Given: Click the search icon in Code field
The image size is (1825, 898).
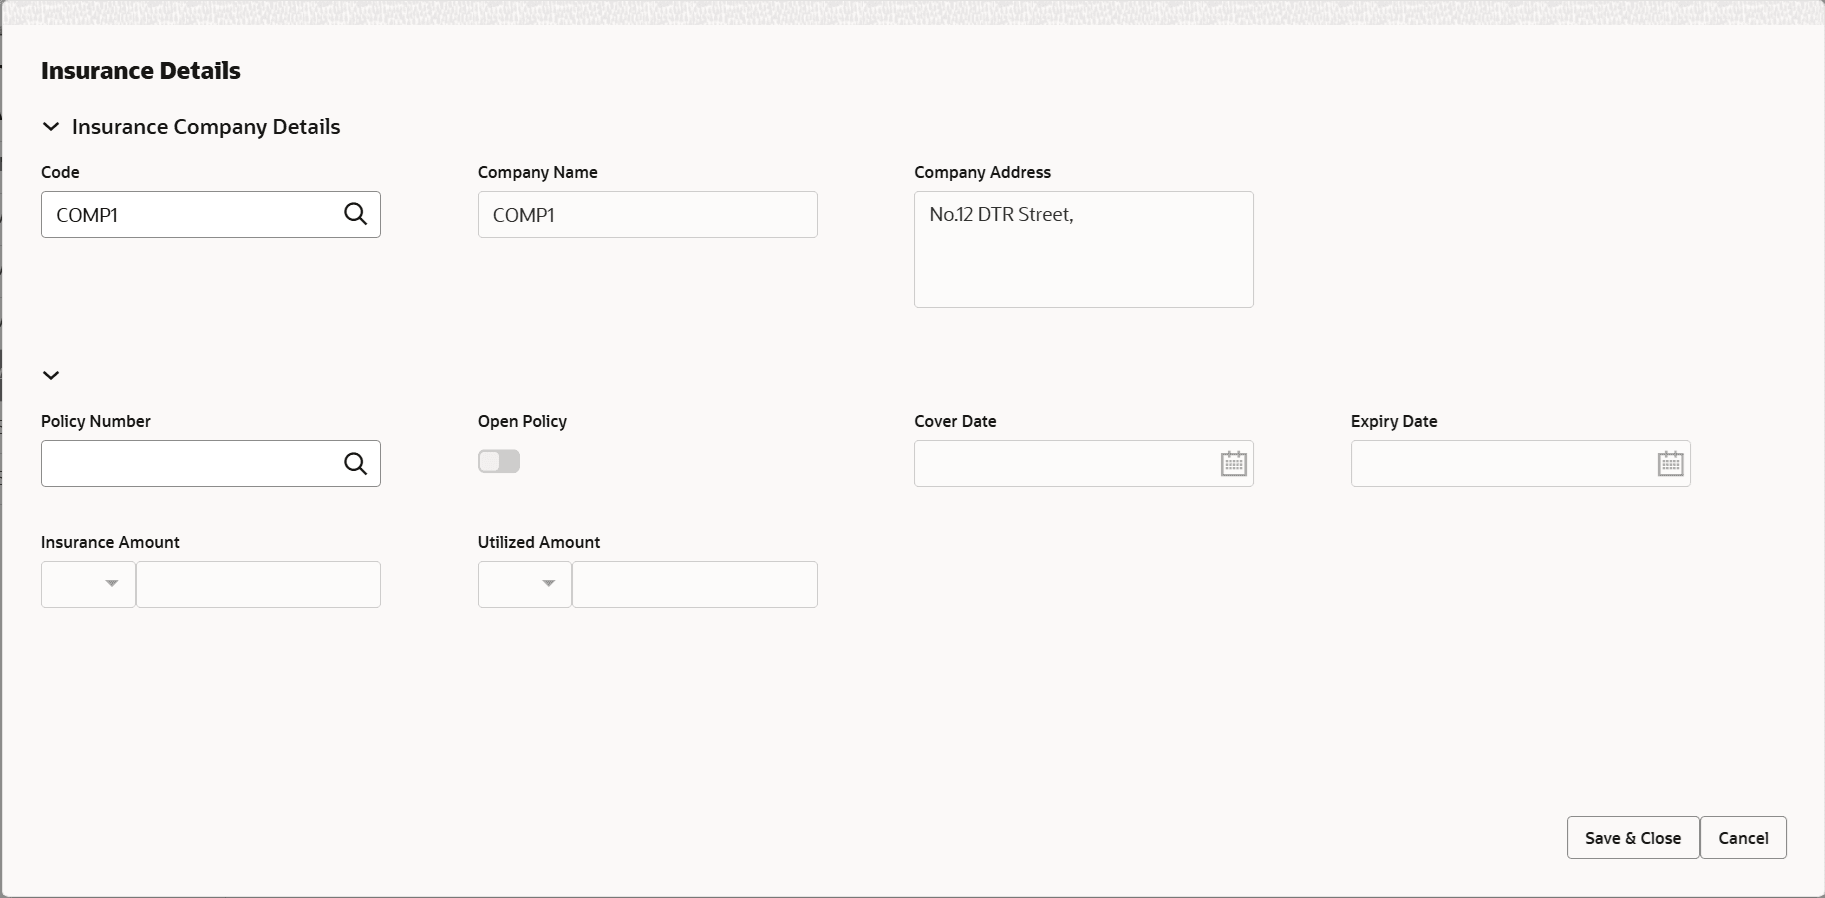Looking at the screenshot, I should [x=355, y=214].
